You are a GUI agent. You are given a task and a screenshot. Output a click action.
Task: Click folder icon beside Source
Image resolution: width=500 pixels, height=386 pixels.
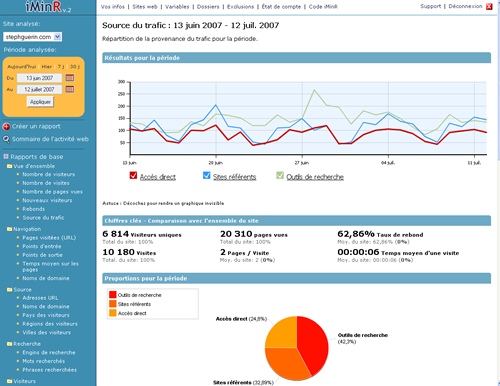[x=9, y=290]
